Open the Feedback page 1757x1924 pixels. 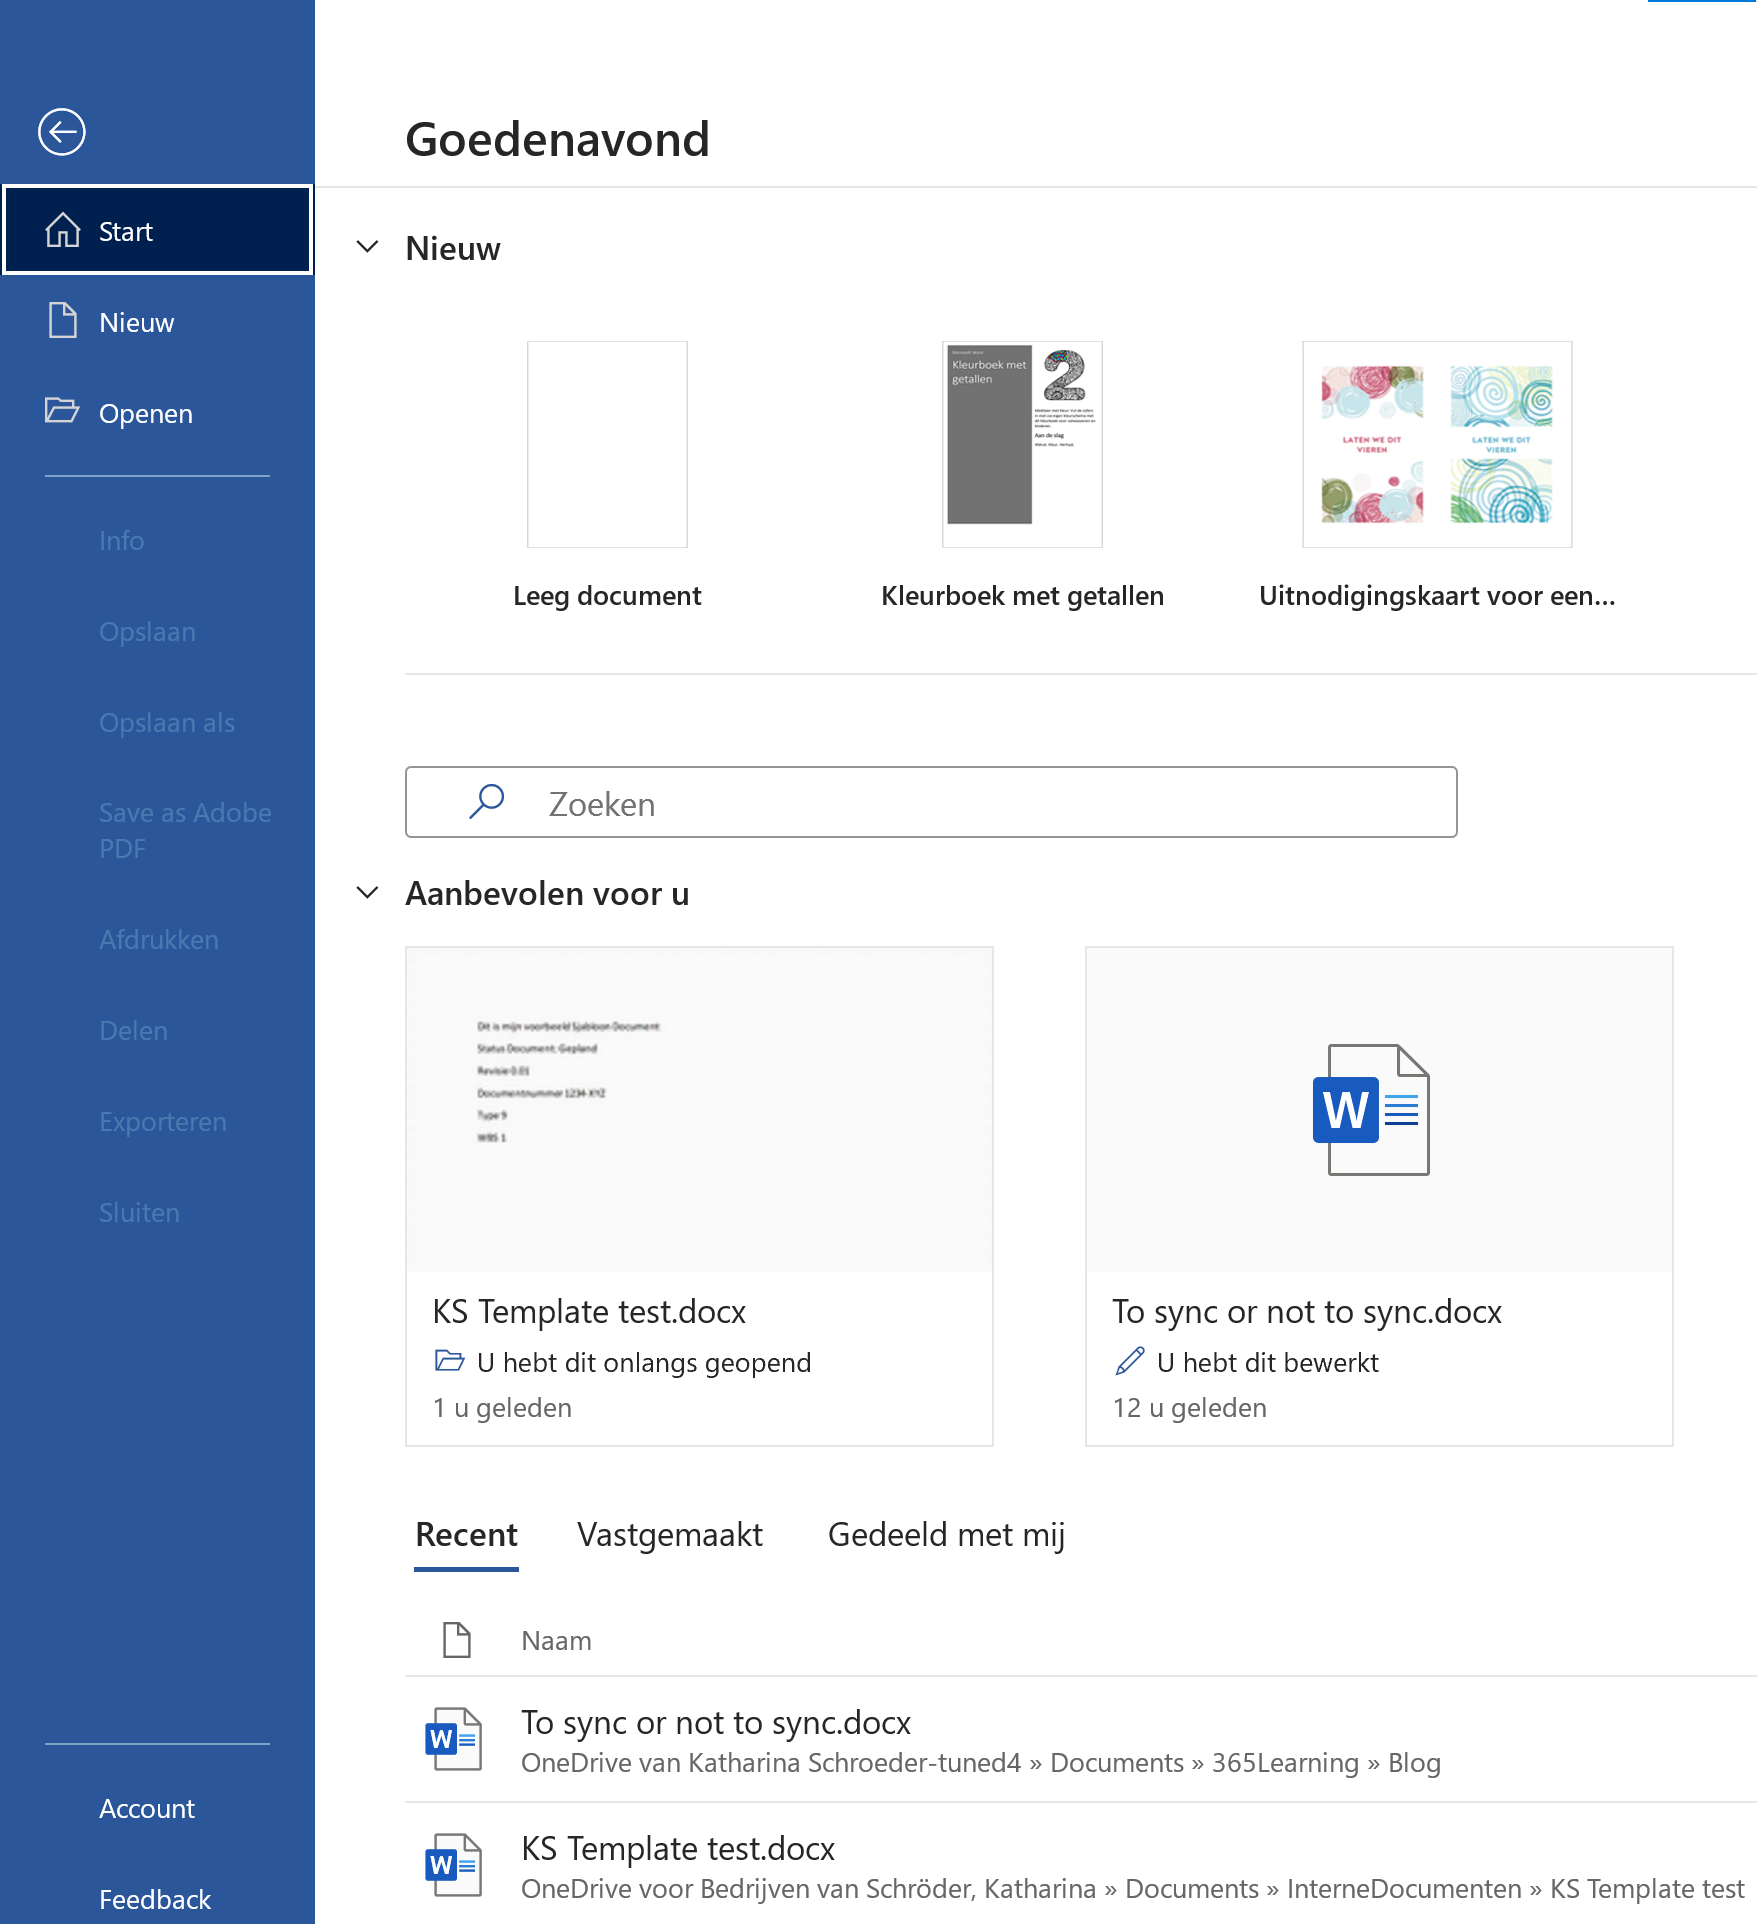pyautogui.click(x=155, y=1899)
